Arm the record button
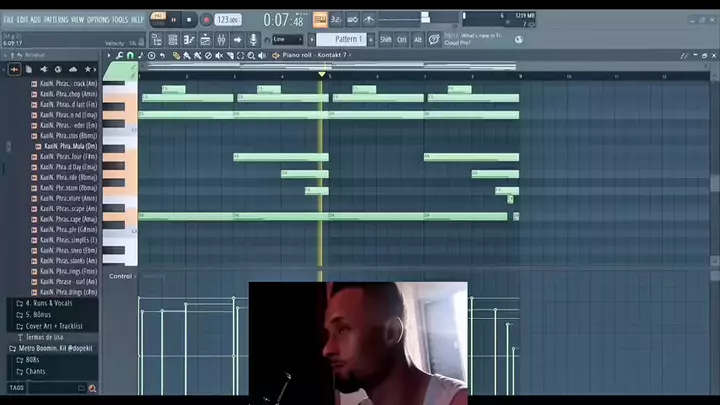This screenshot has height=405, width=720. [206, 20]
